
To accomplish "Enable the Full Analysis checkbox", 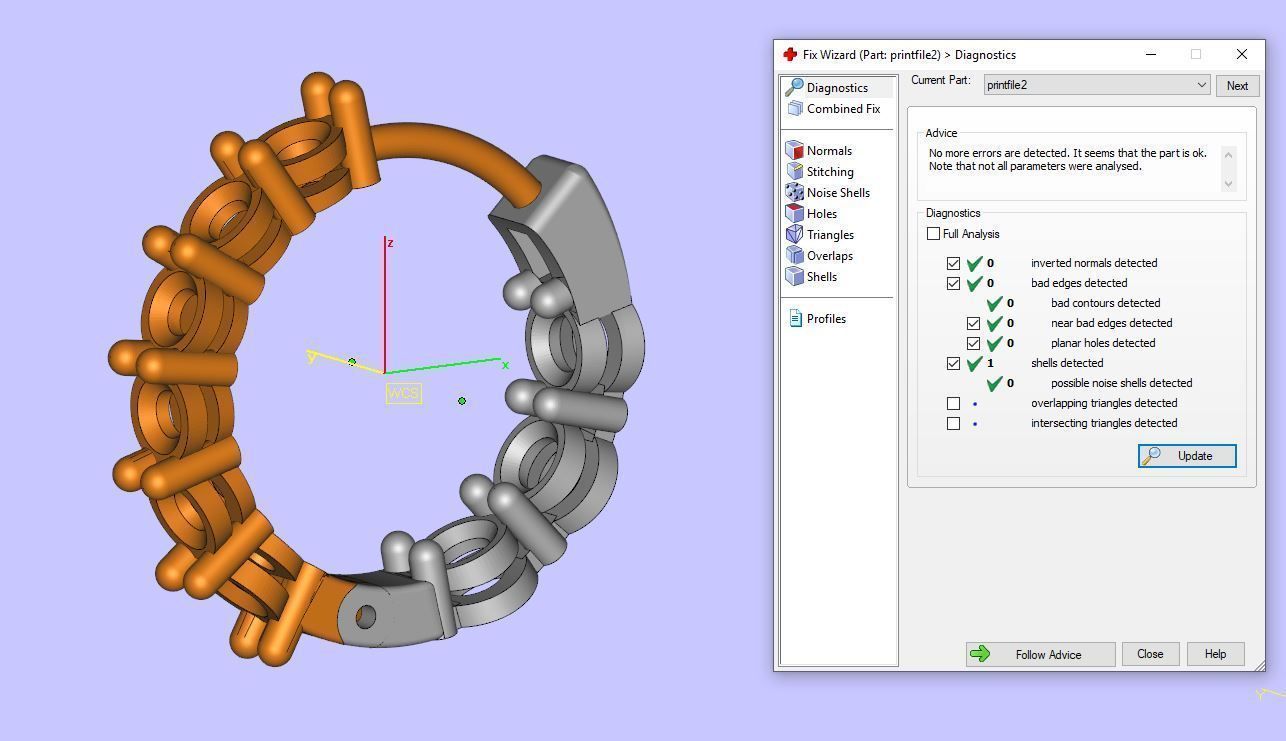I will (933, 234).
